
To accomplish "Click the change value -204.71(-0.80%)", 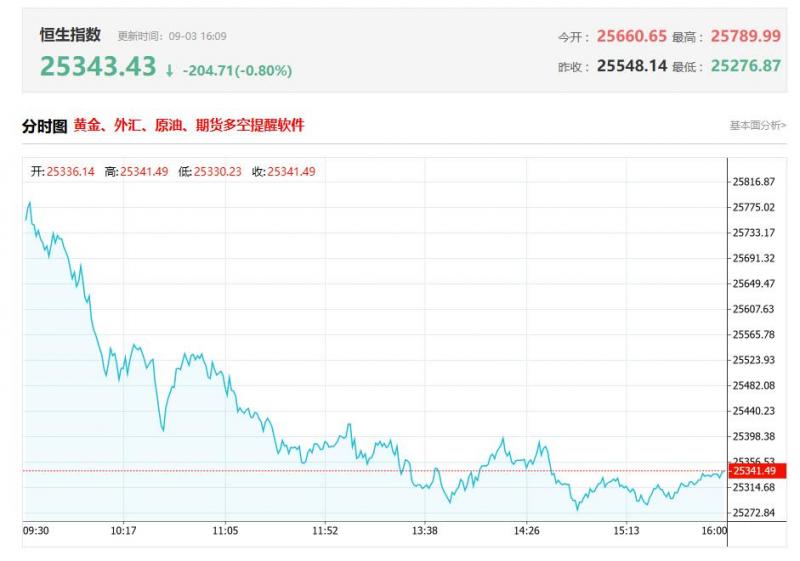I will (237, 70).
